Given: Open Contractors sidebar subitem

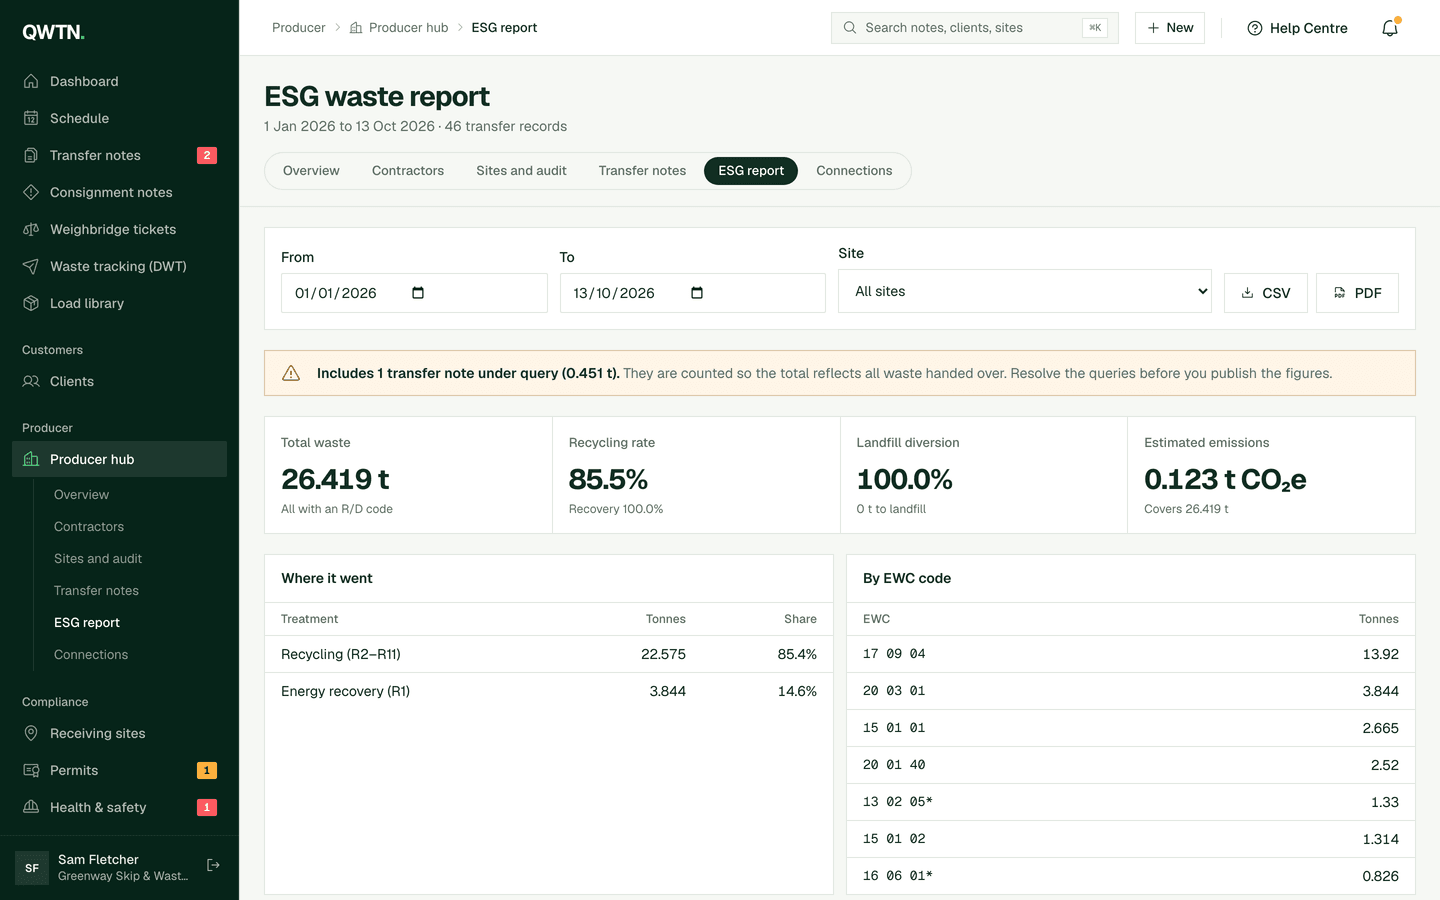Looking at the screenshot, I should click(89, 526).
